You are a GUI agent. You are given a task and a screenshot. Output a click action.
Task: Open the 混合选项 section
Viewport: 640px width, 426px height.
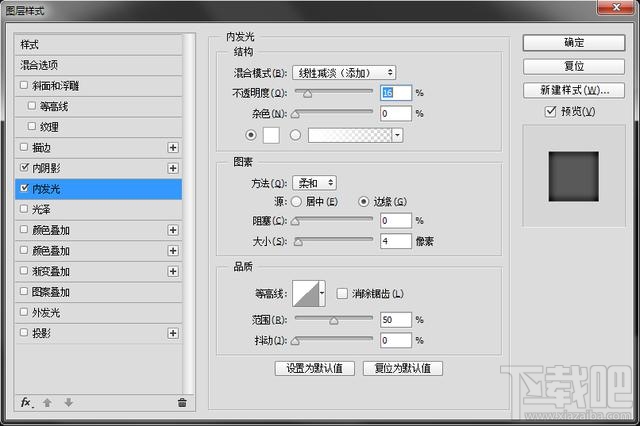[98, 65]
